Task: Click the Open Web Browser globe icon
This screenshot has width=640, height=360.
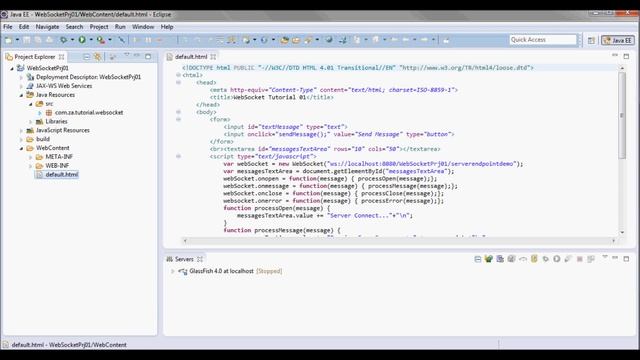Action: click(x=329, y=40)
